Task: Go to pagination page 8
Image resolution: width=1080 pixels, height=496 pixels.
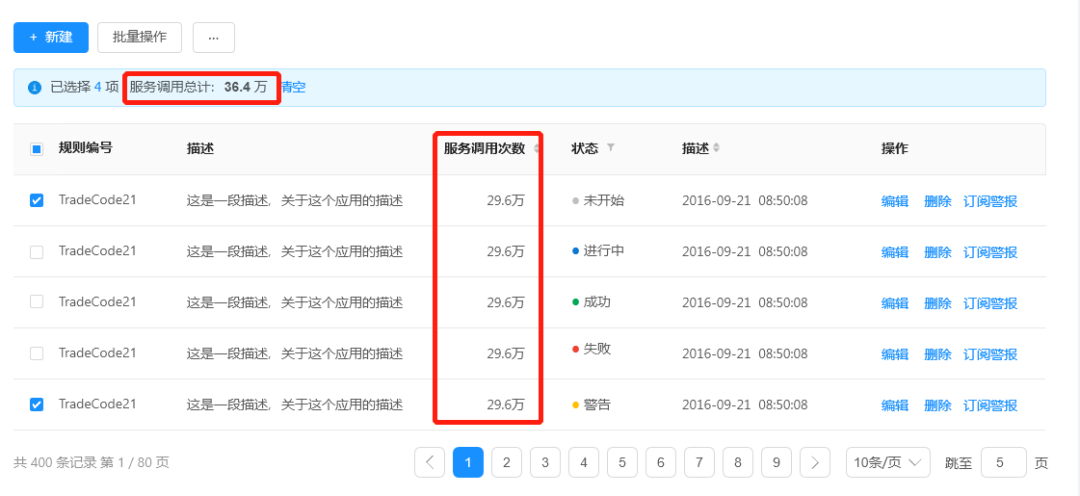Action: click(x=738, y=462)
